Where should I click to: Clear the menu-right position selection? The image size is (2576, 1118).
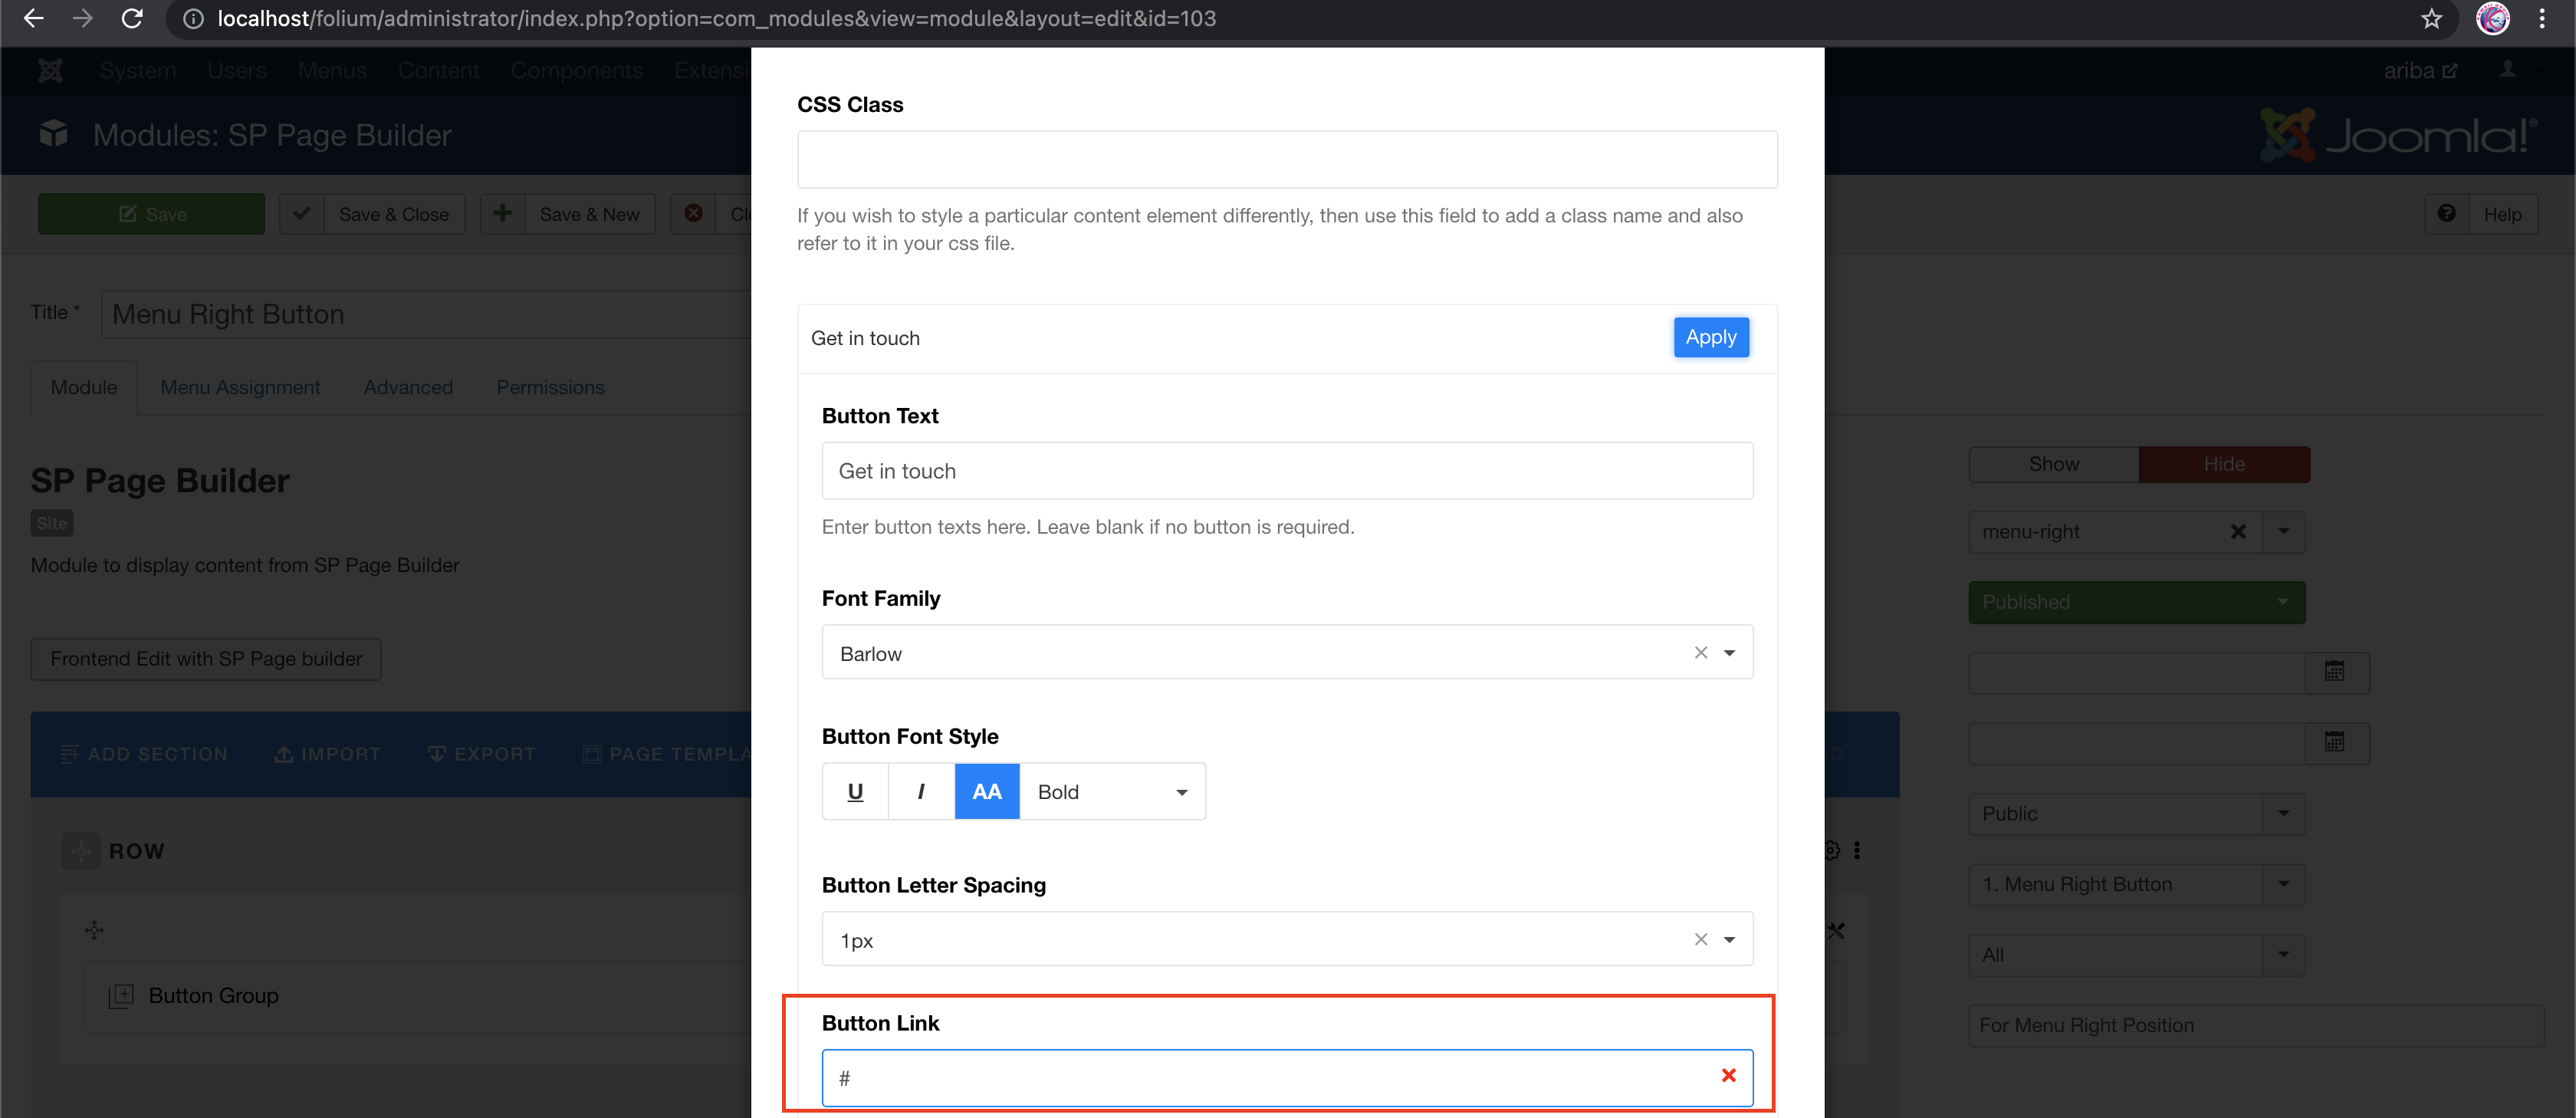tap(2238, 532)
